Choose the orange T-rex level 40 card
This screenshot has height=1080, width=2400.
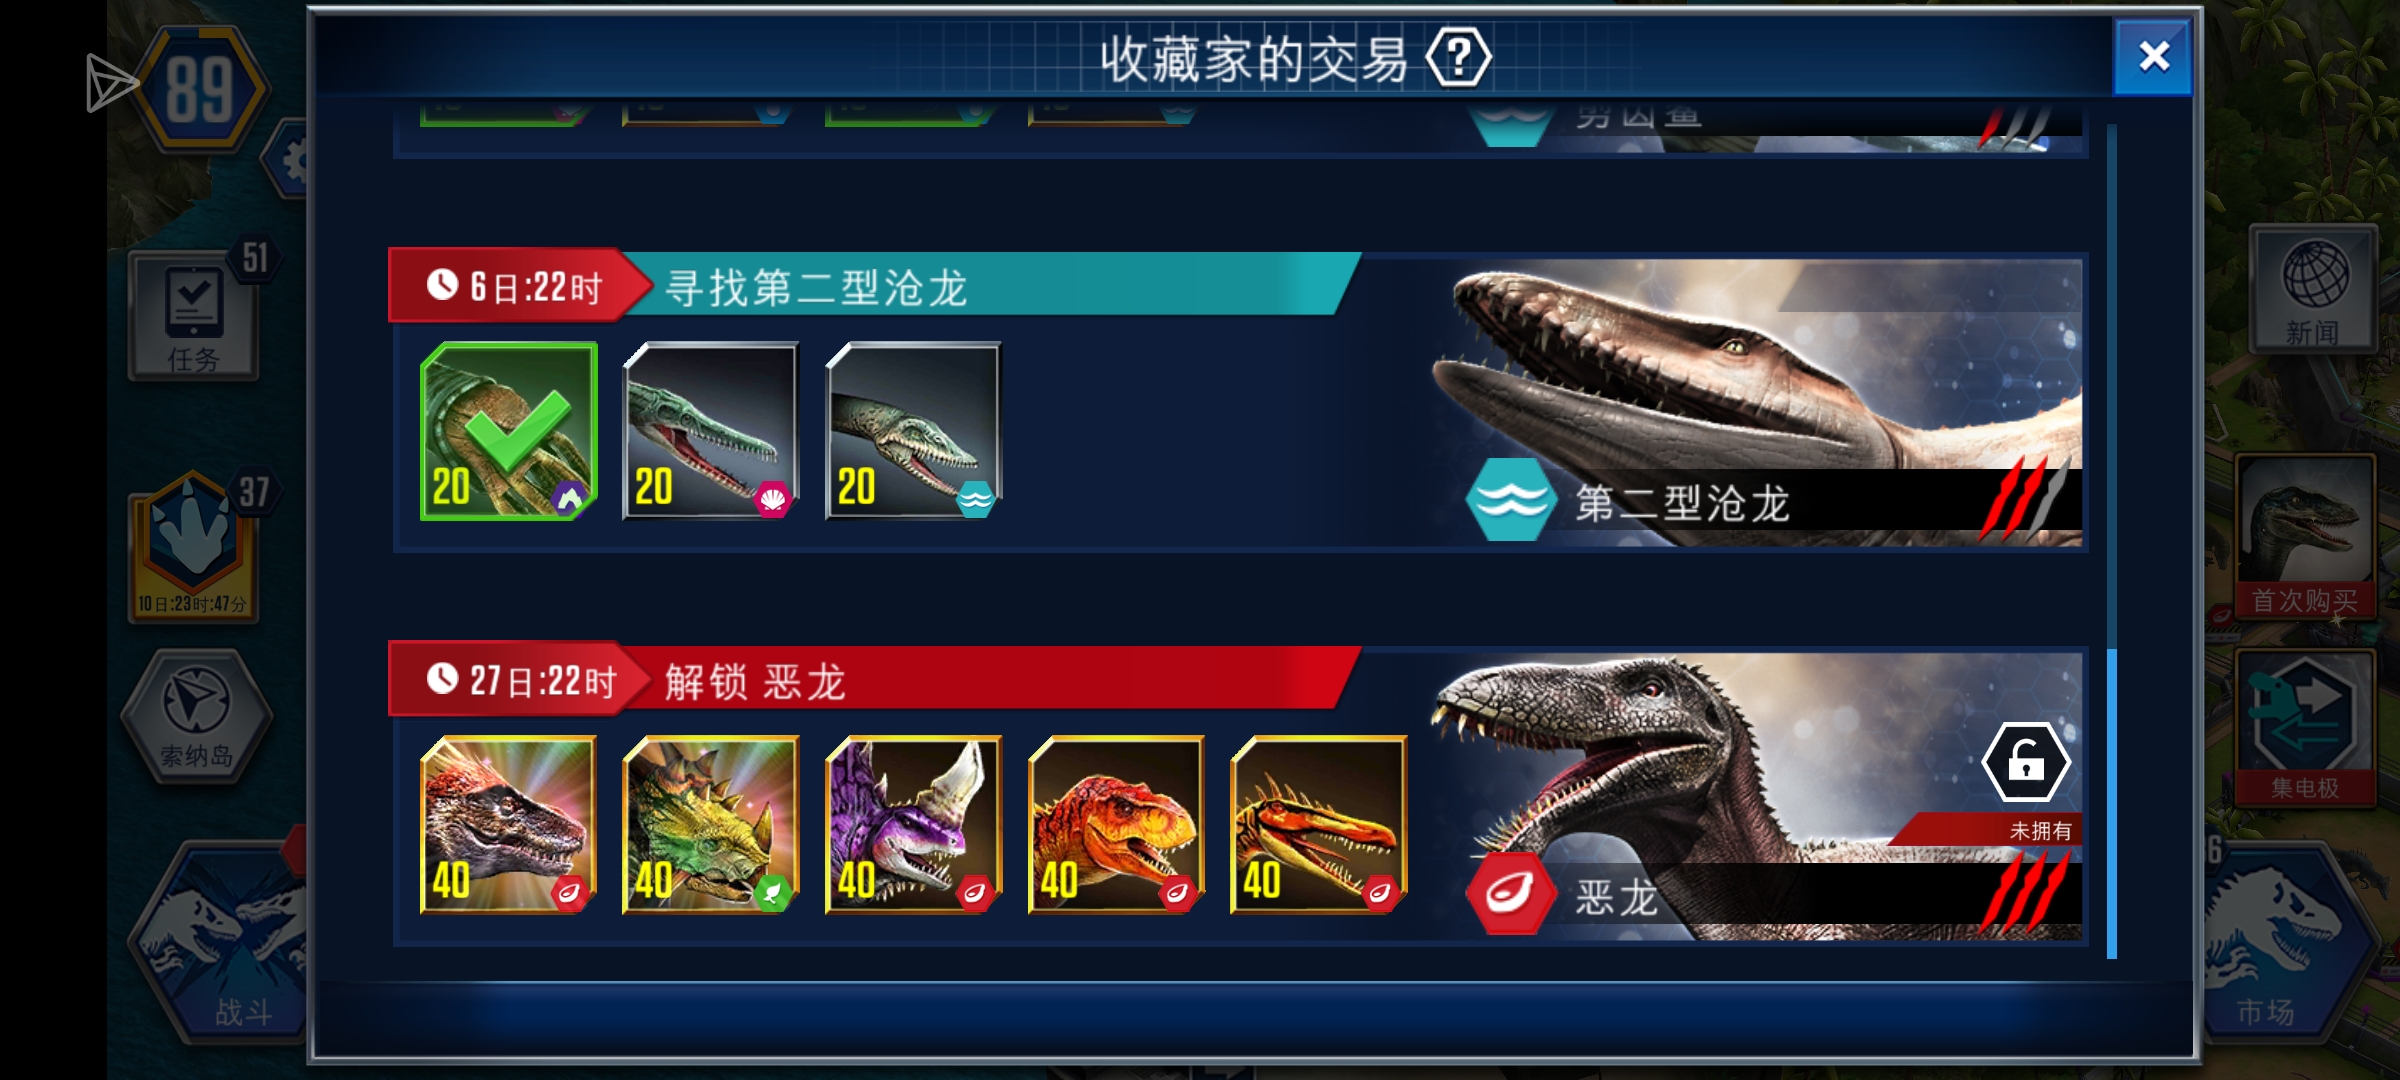[1116, 825]
